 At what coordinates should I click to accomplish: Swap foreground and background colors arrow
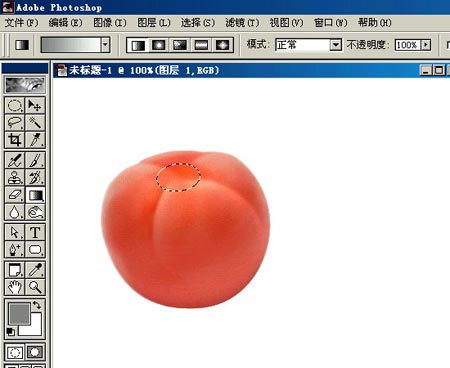click(37, 305)
